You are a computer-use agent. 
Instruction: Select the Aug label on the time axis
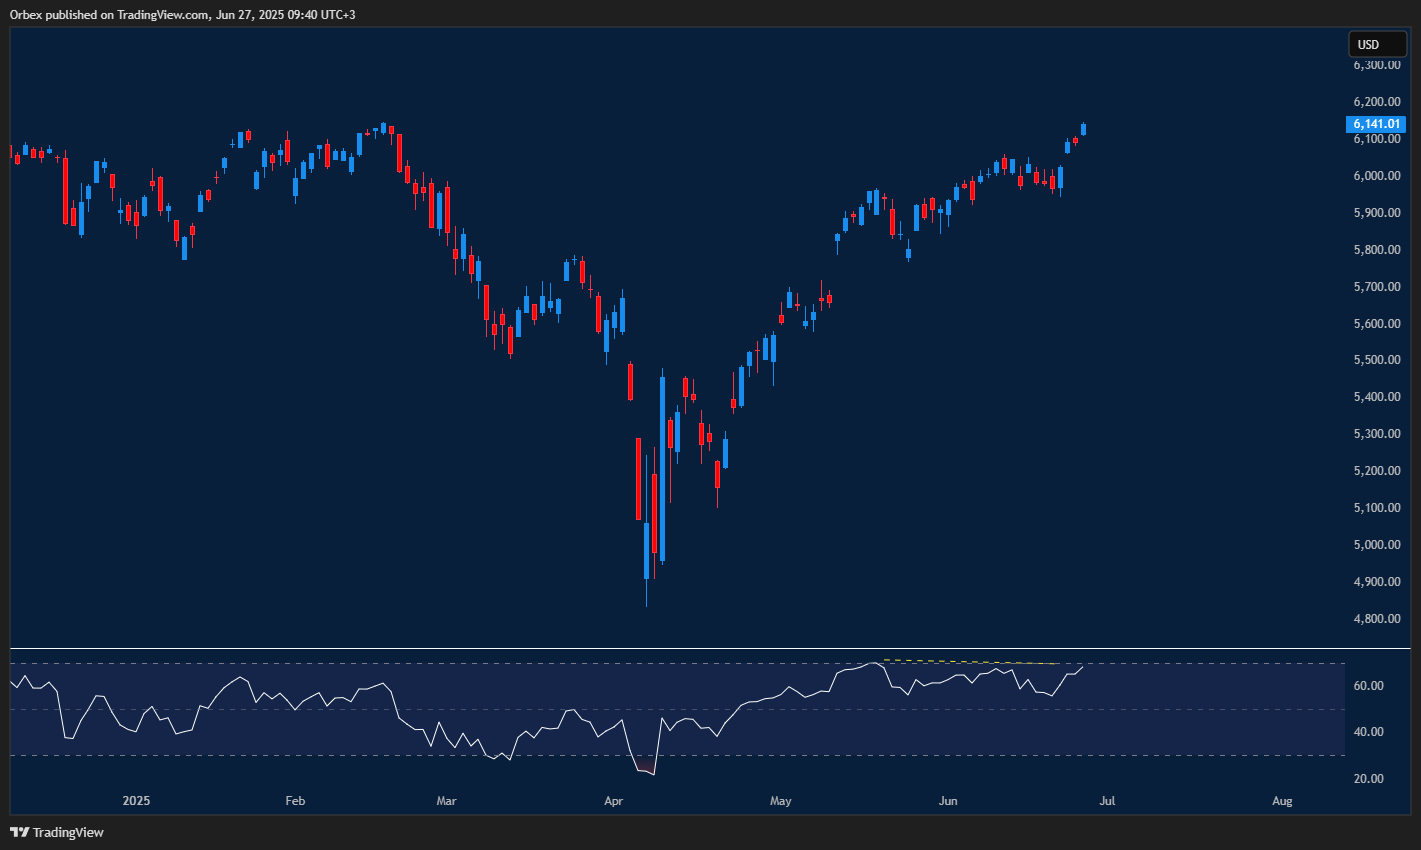pyautogui.click(x=1282, y=800)
